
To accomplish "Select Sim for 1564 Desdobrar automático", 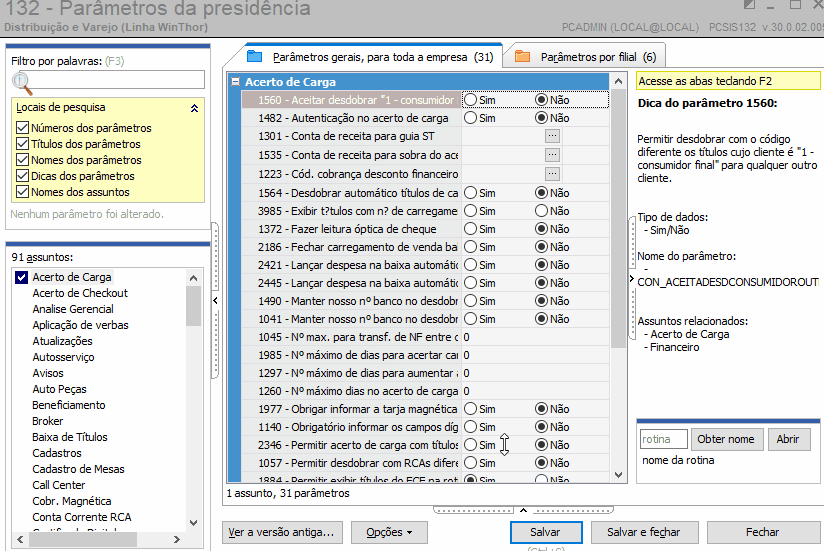I will 471,193.
